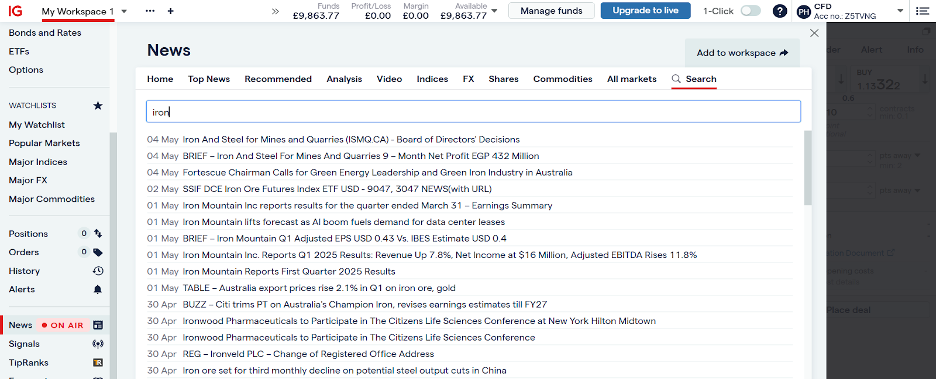Viewport: 936px width, 380px height.
Task: Open 'REG – Ironveld PLC – Change of Registered Office'
Action: (308, 354)
